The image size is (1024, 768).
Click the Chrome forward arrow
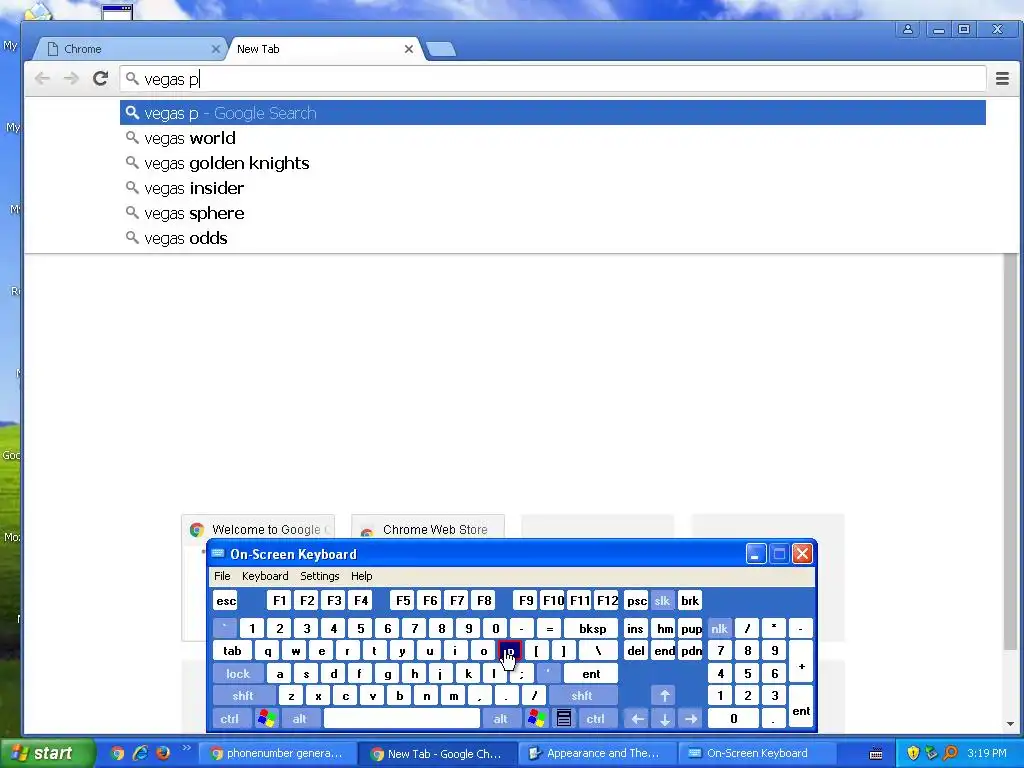[x=71, y=79]
